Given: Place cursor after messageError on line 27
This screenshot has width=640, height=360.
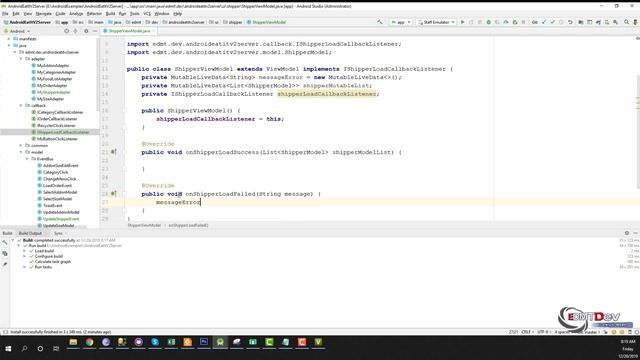Looking at the screenshot, I should click(200, 202).
